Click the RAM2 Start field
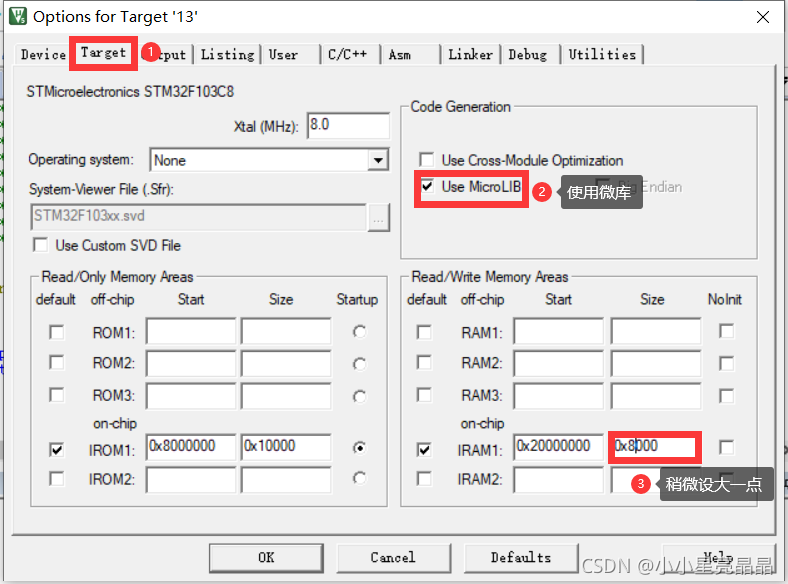Image resolution: width=788 pixels, height=584 pixels. pyautogui.click(x=558, y=364)
